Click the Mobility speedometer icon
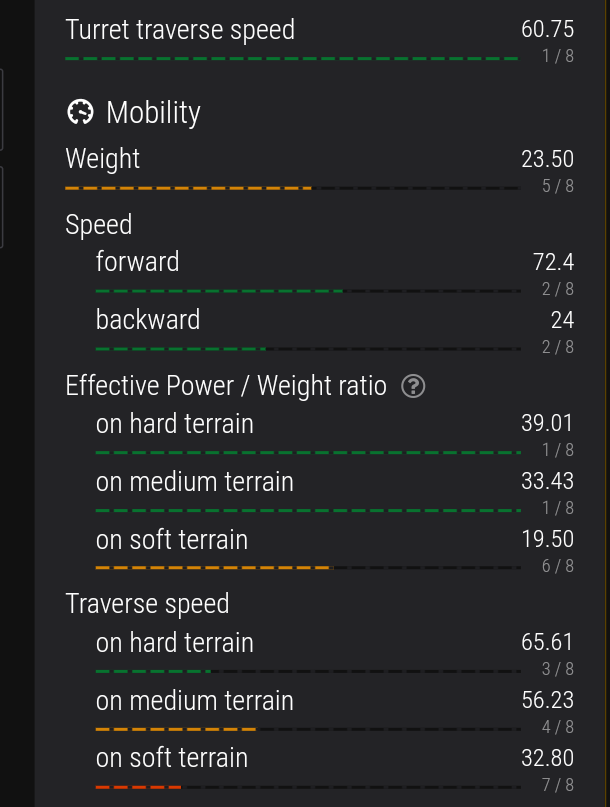Screen dimensions: 610x807 pos(80,112)
